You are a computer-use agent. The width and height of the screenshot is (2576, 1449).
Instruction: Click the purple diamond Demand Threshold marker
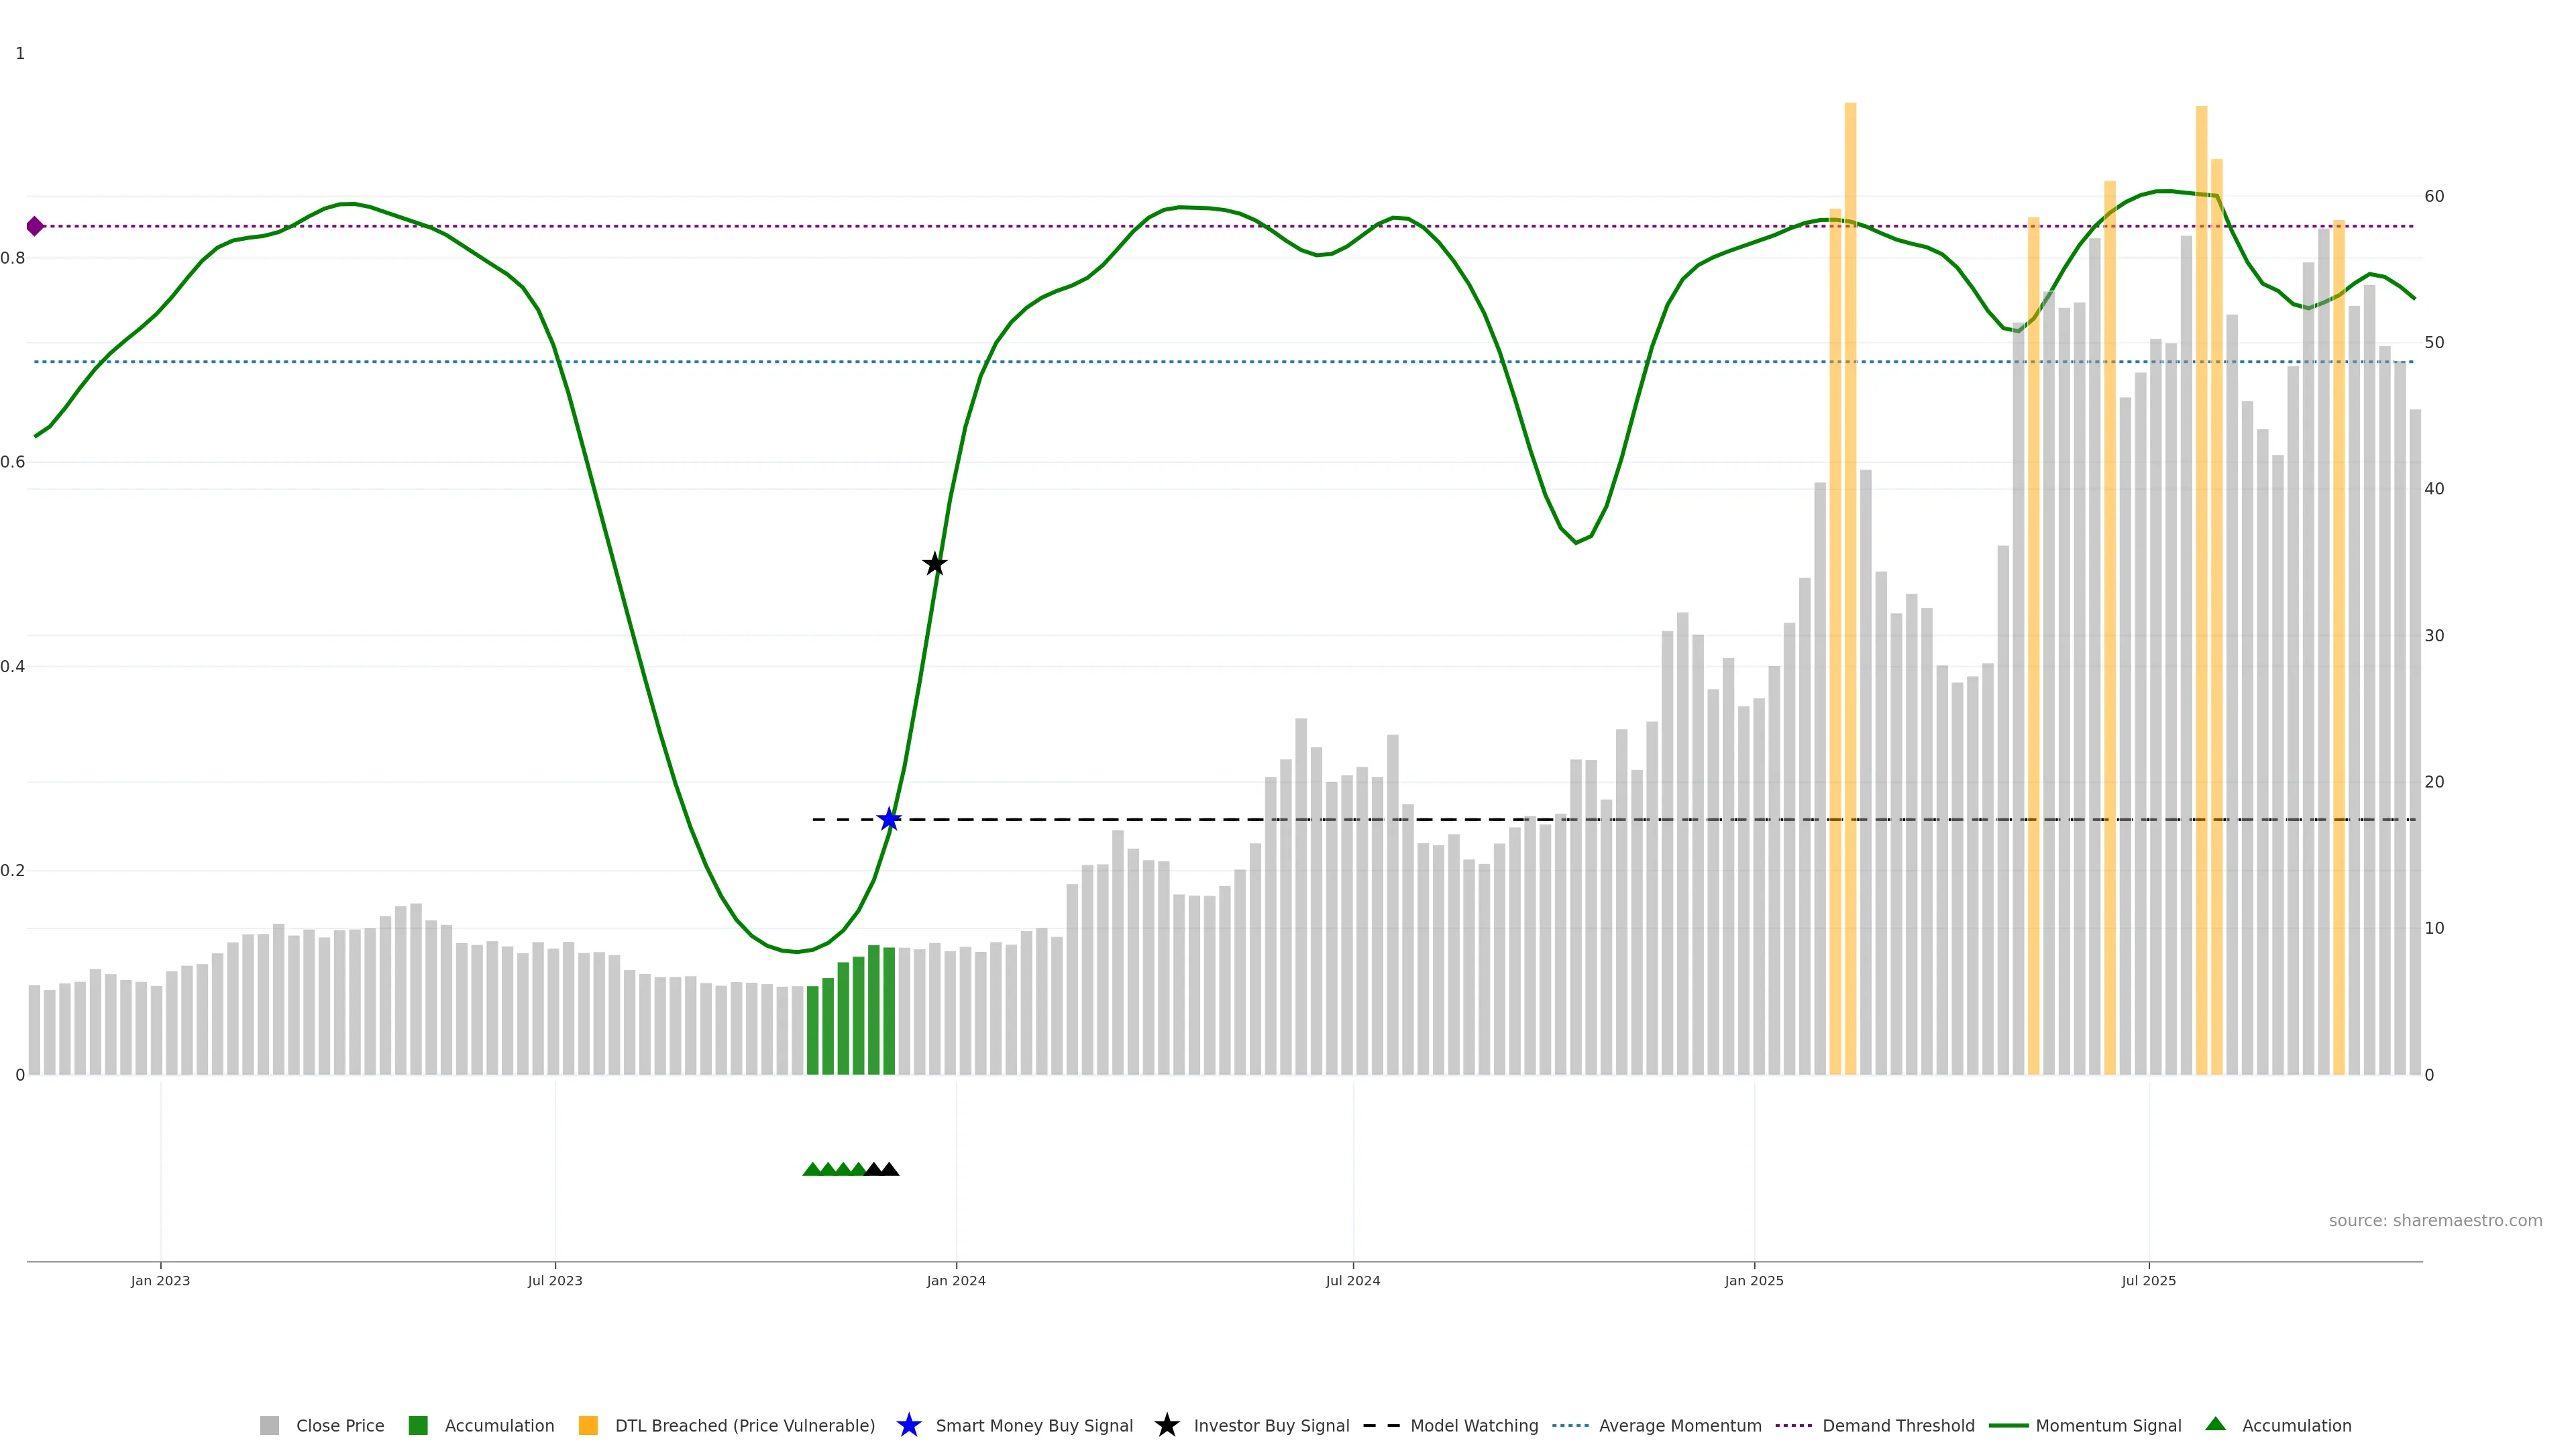[x=35, y=226]
